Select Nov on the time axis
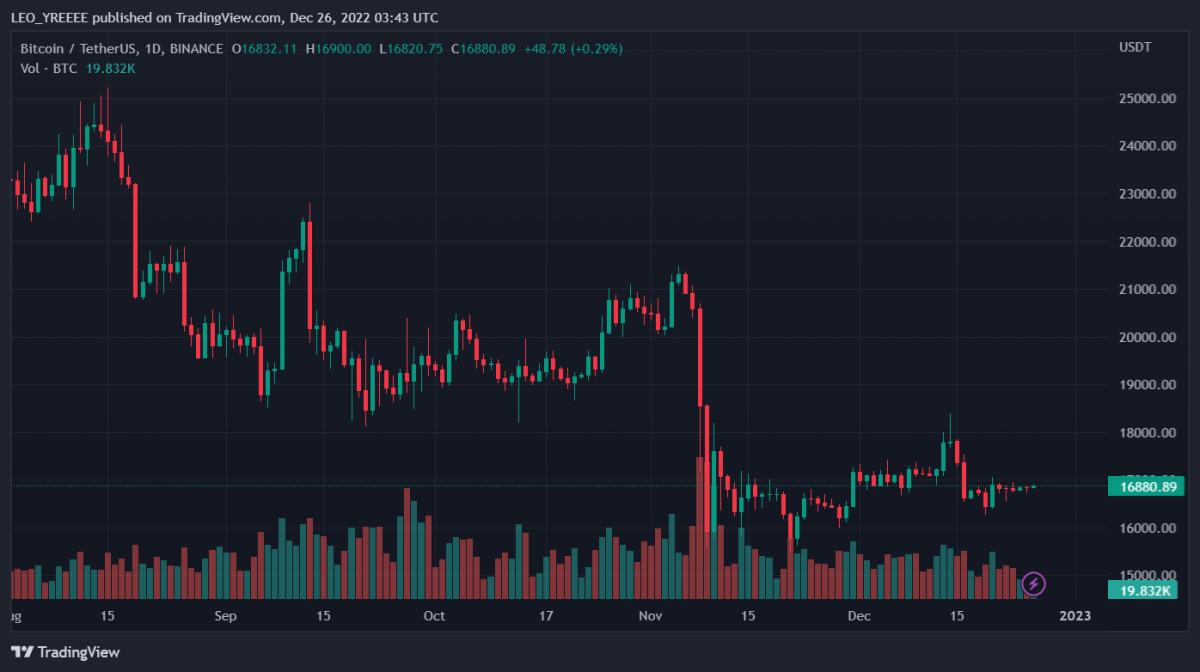Image resolution: width=1200 pixels, height=672 pixels. pyautogui.click(x=651, y=616)
